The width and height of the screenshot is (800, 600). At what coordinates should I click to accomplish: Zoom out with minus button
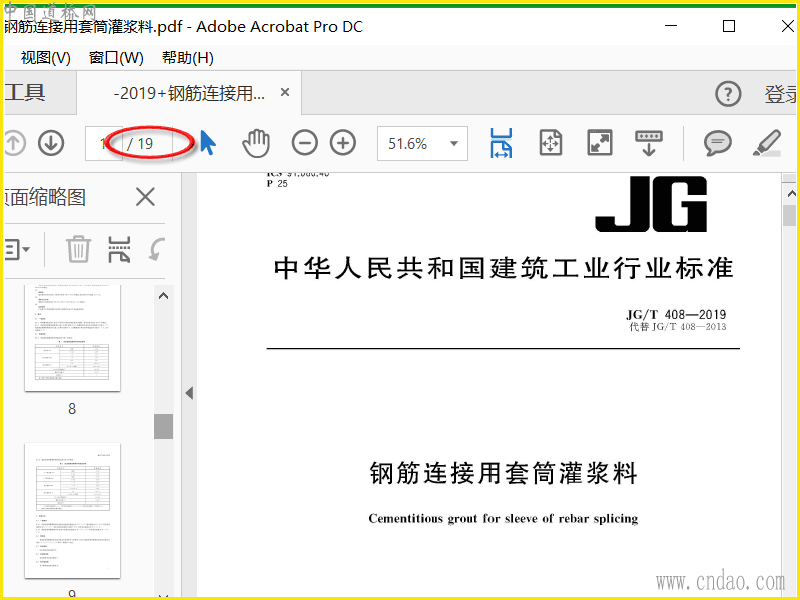[x=305, y=143]
